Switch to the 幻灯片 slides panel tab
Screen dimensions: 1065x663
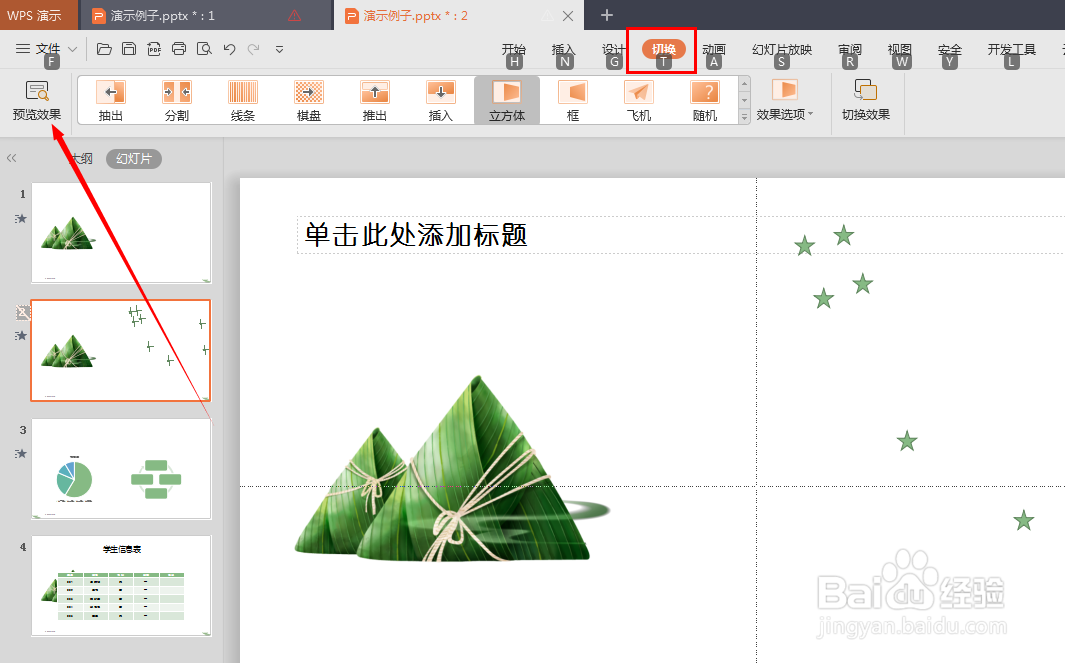[134, 158]
